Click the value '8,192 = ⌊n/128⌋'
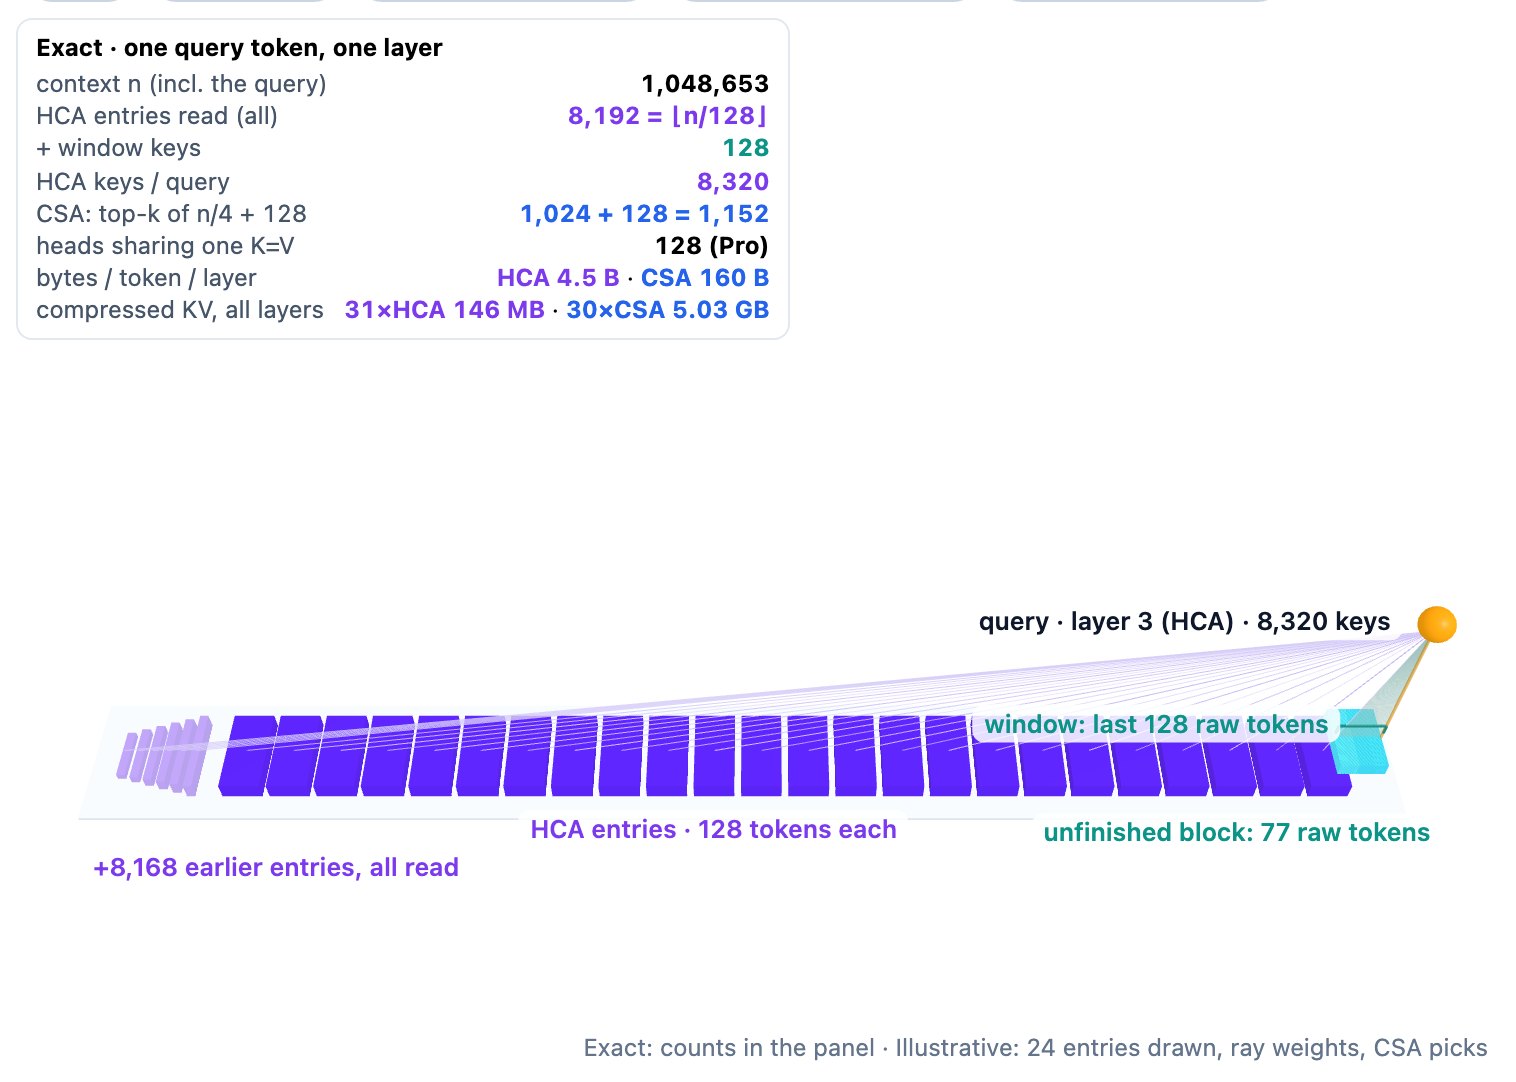The height and width of the screenshot is (1082, 1516). [669, 116]
